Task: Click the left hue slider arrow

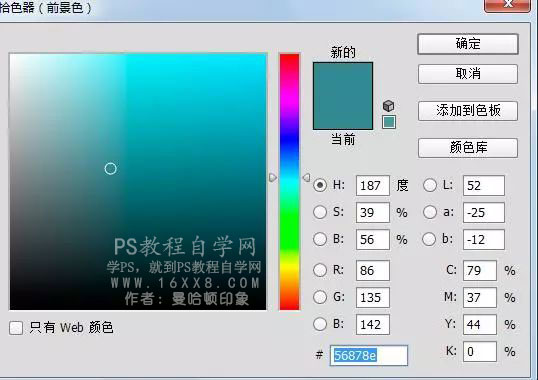Action: [273, 177]
